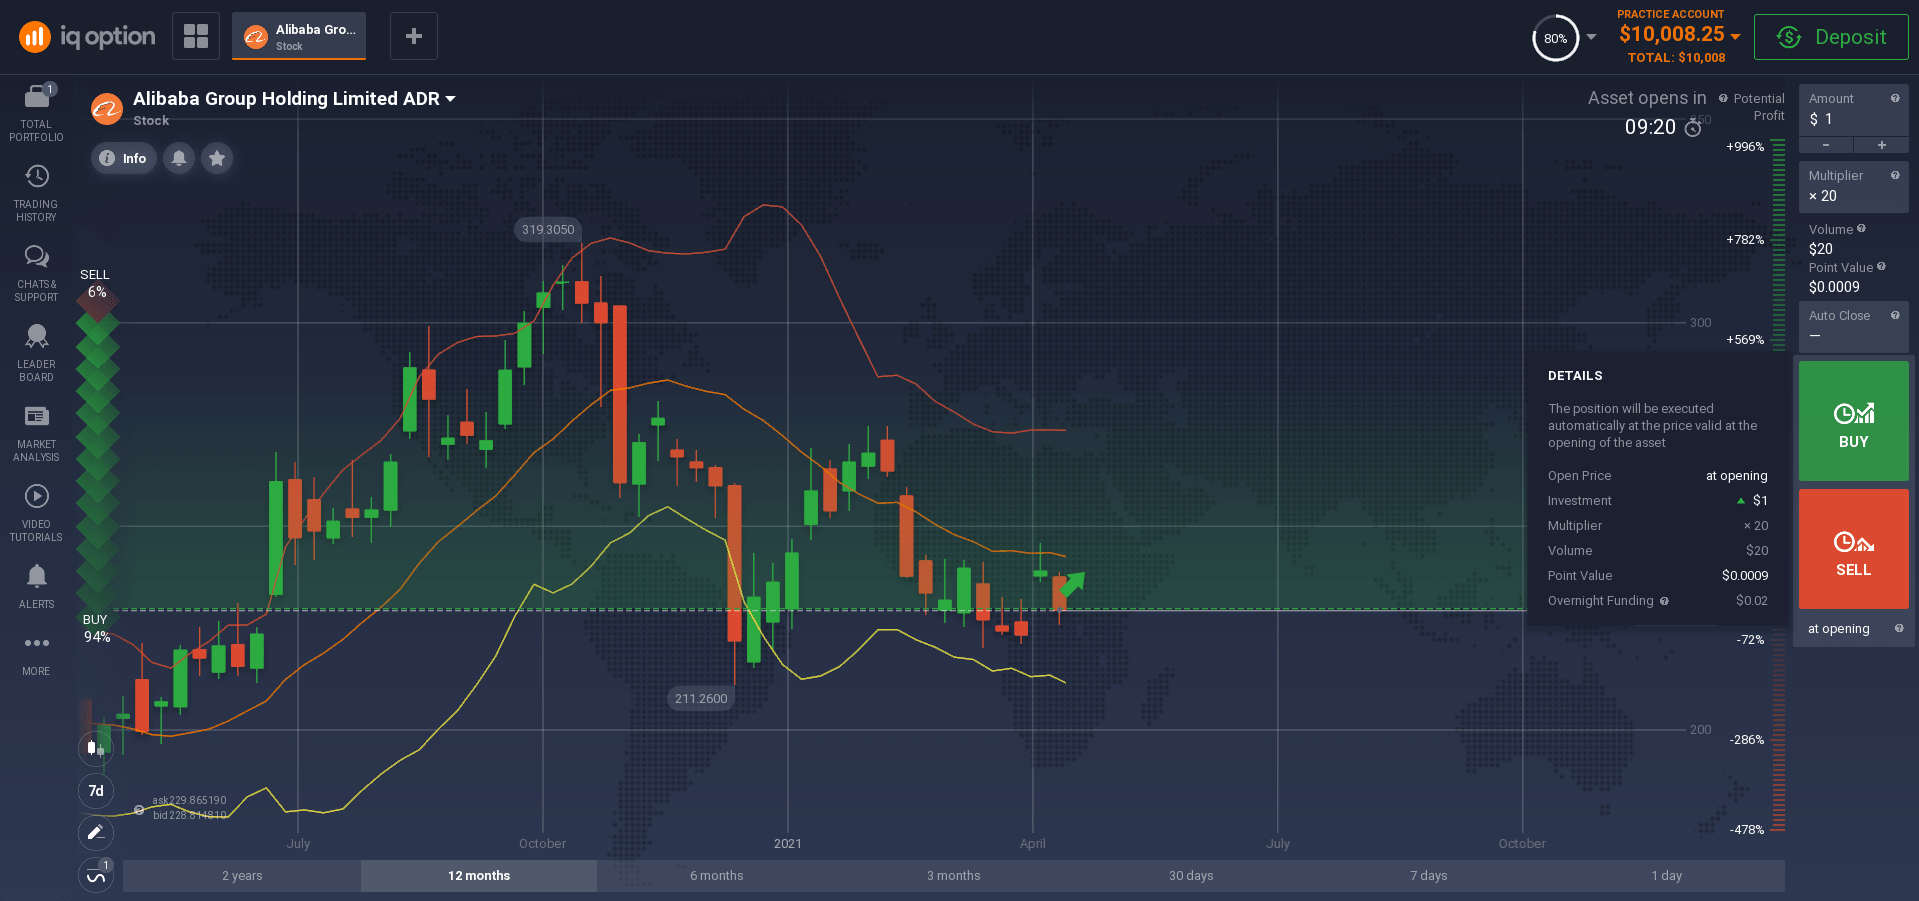Open the 'at opening' order type selector
This screenshot has width=1919, height=901.
tap(1854, 629)
